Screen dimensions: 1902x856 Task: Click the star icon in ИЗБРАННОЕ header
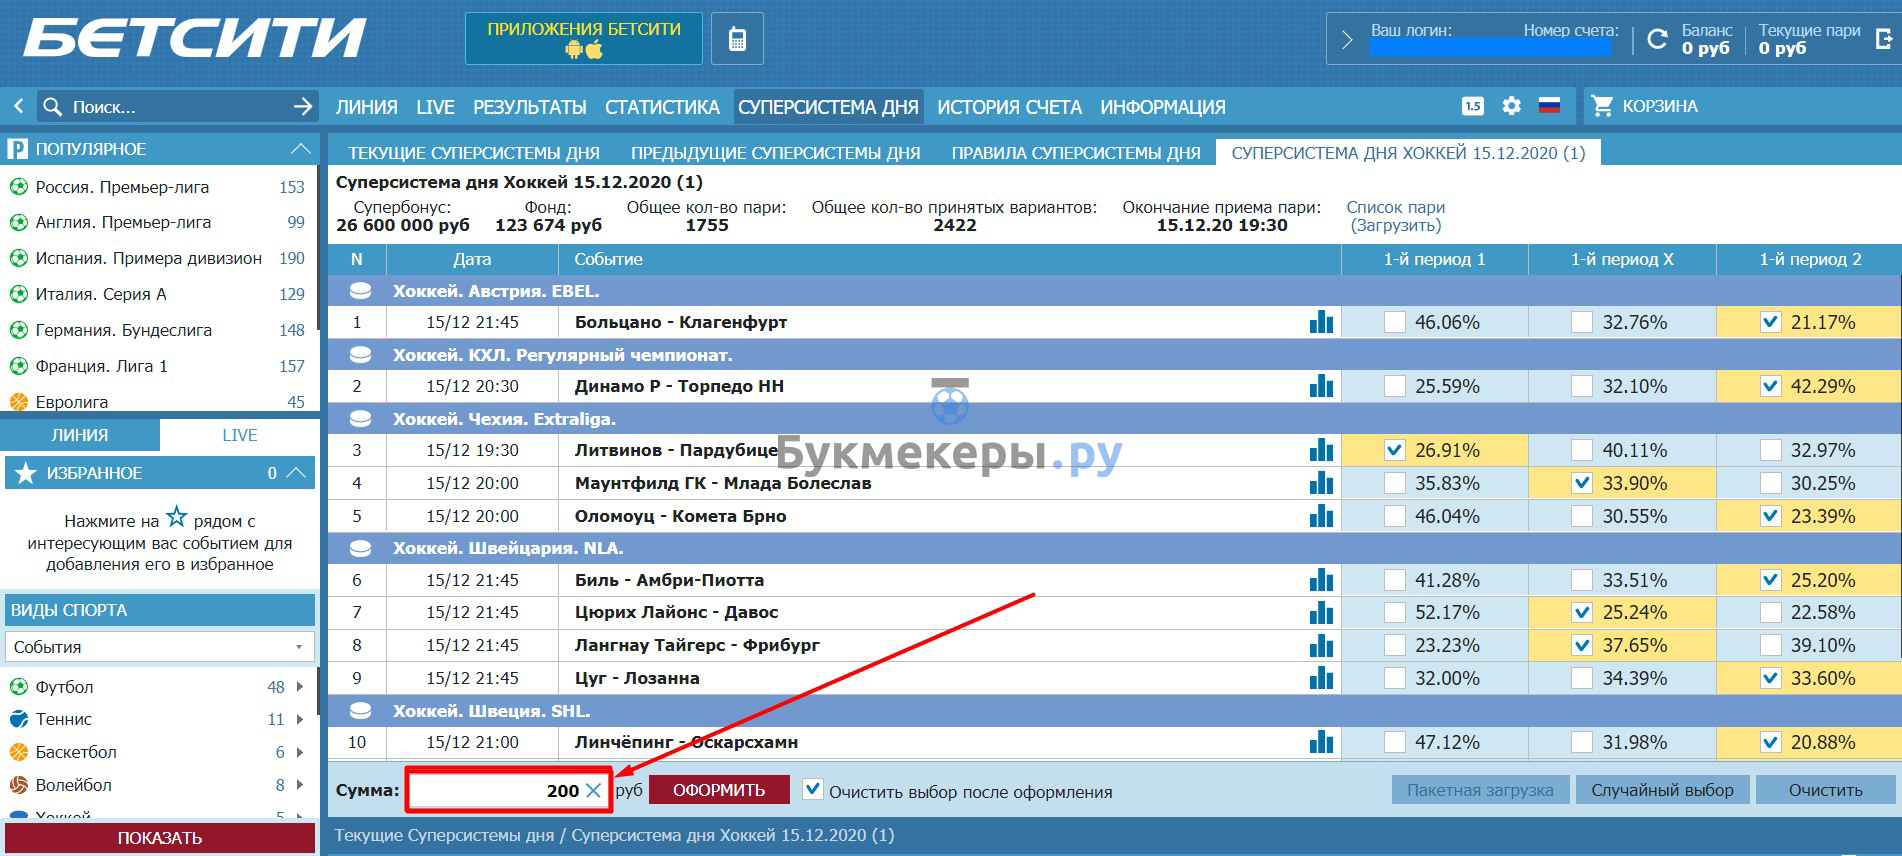pyautogui.click(x=26, y=473)
